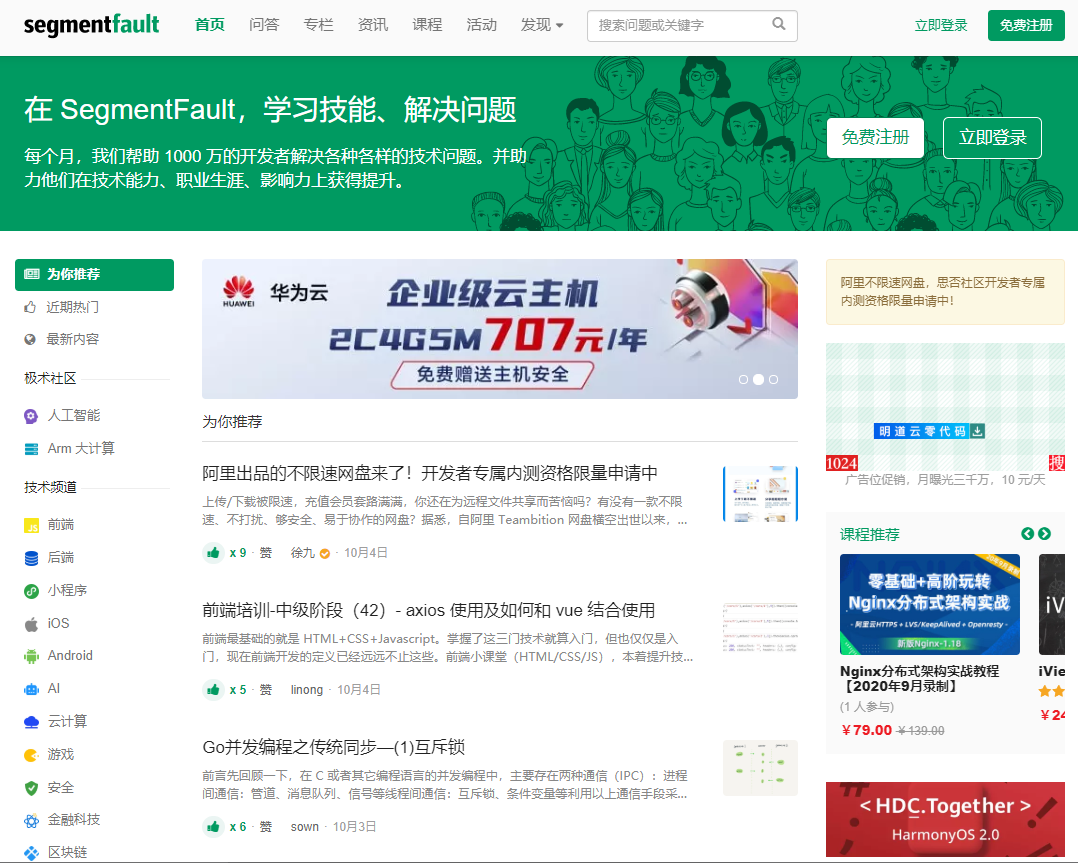1078x863 pixels.
Task: Open Nginx分布式架构实战教程 course title
Action: 919,678
